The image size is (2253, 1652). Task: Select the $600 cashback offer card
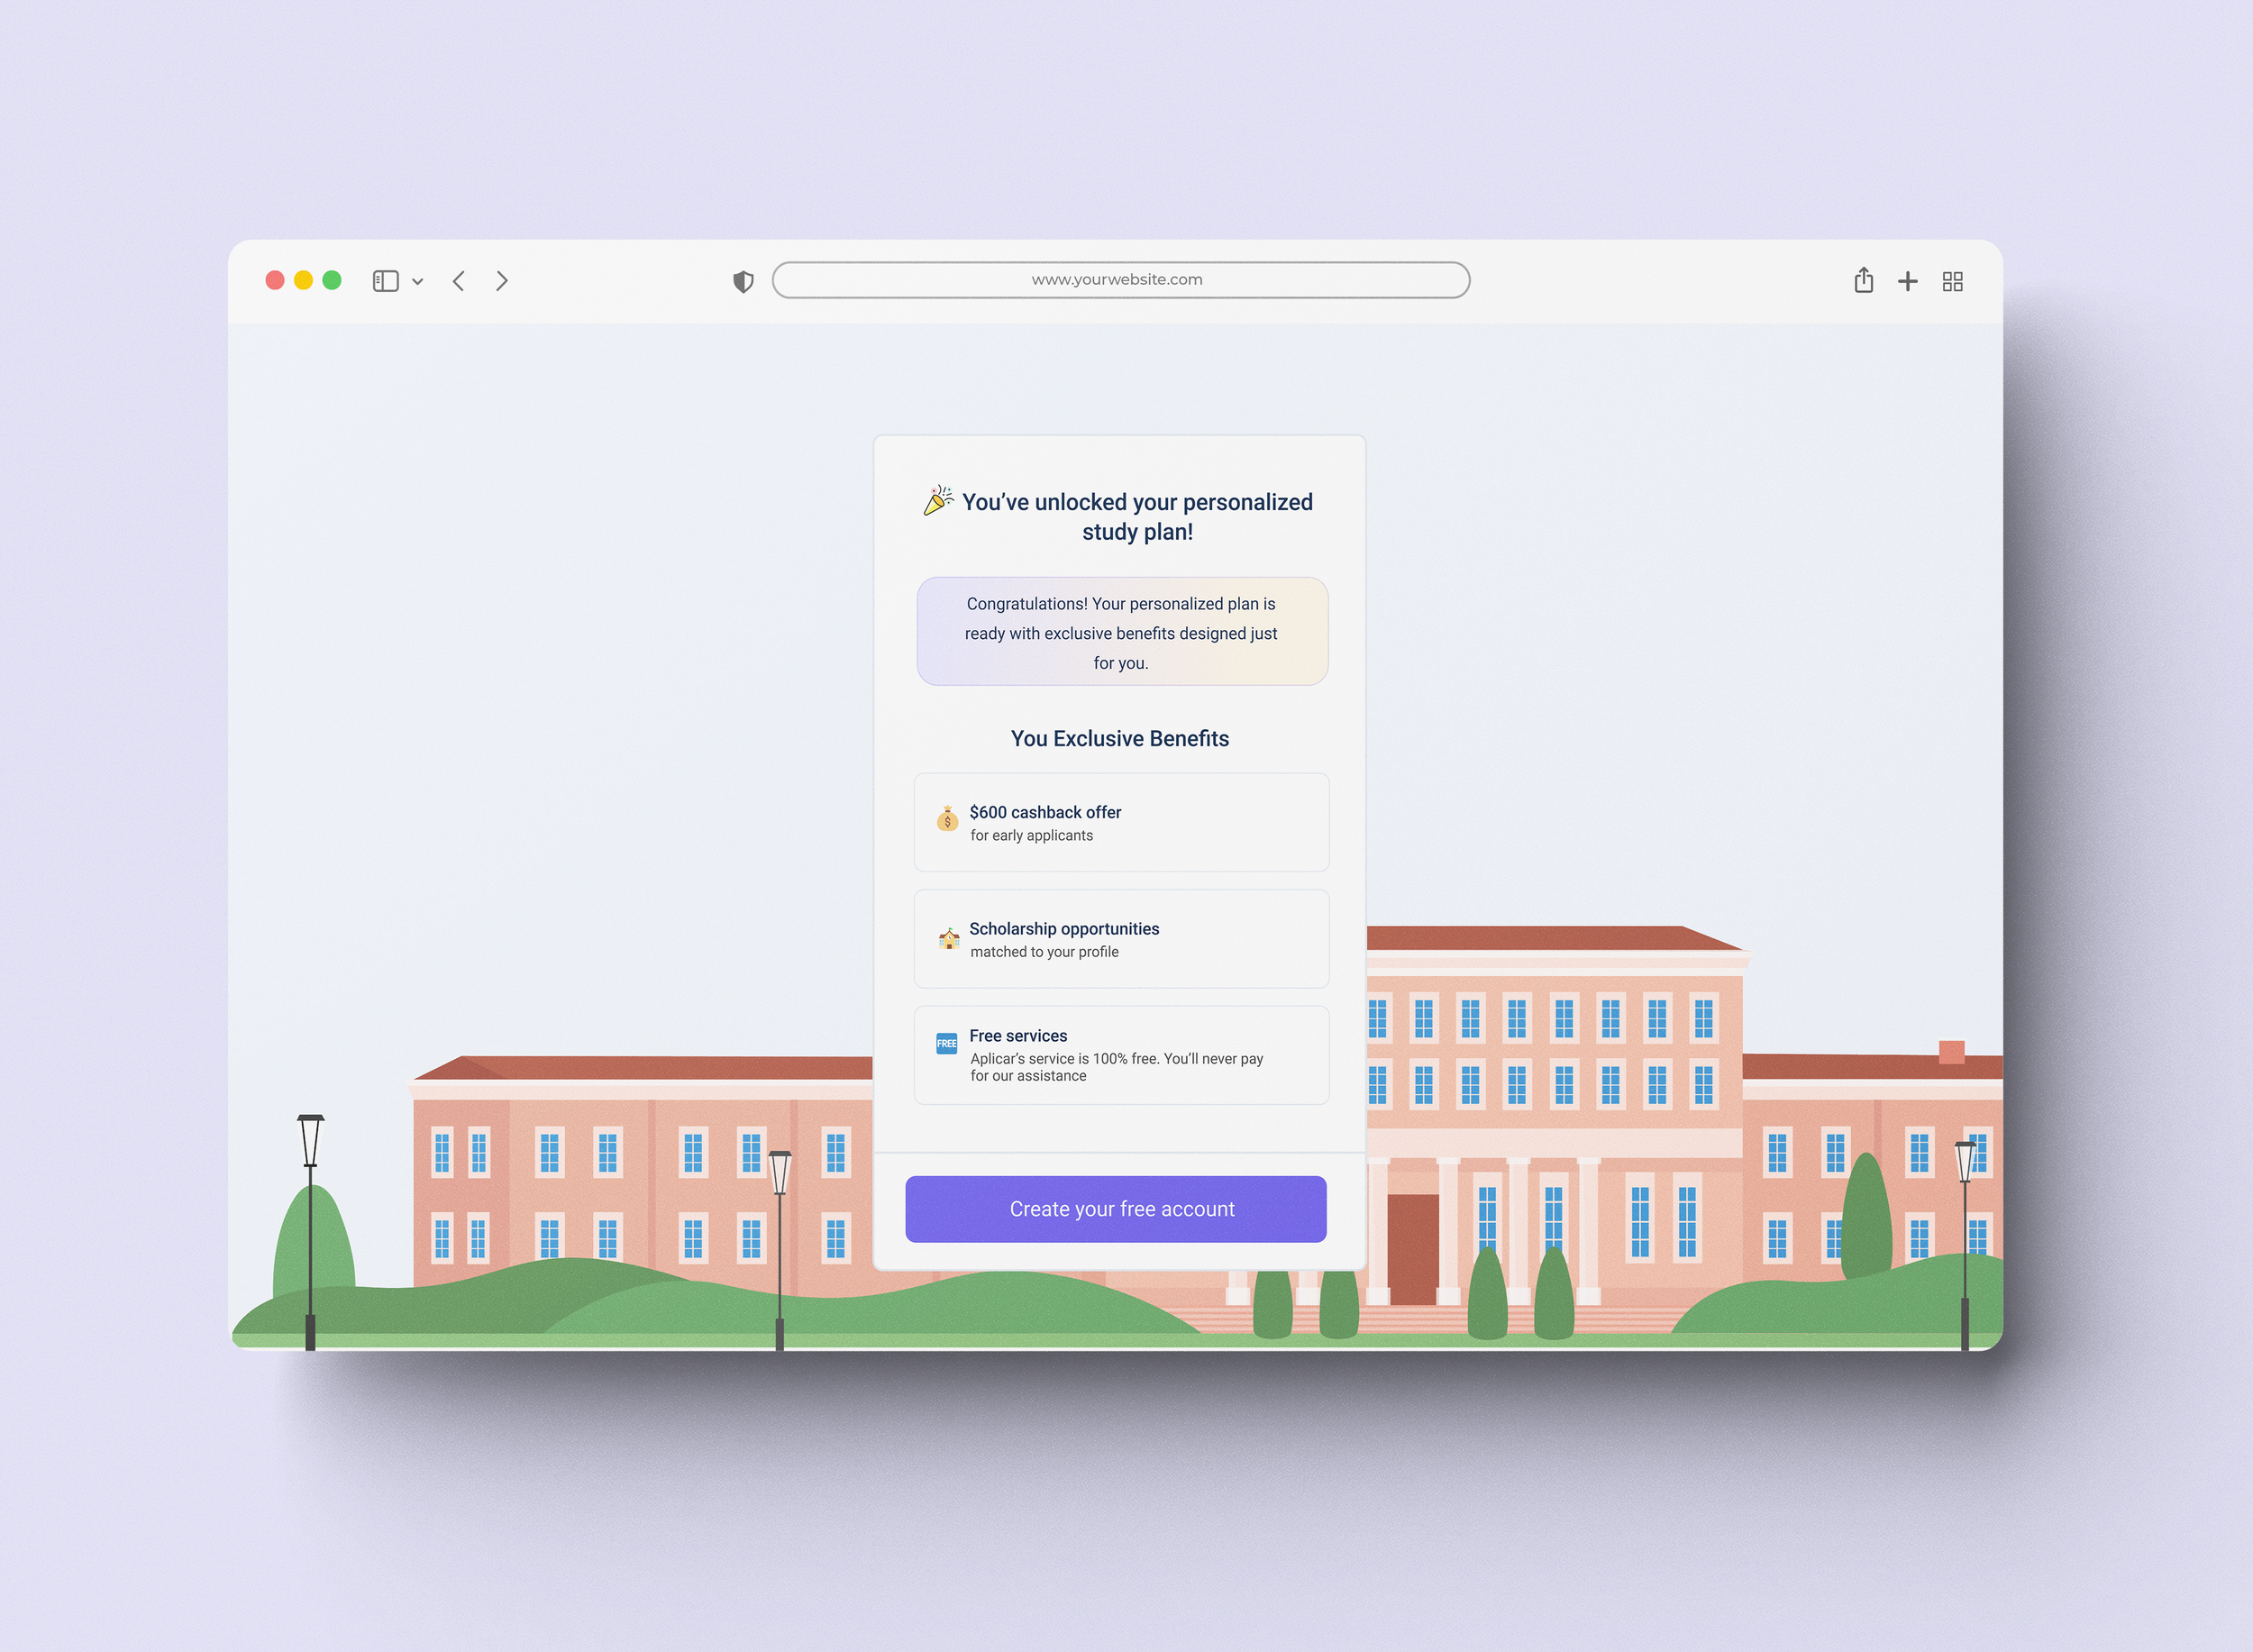click(x=1121, y=822)
